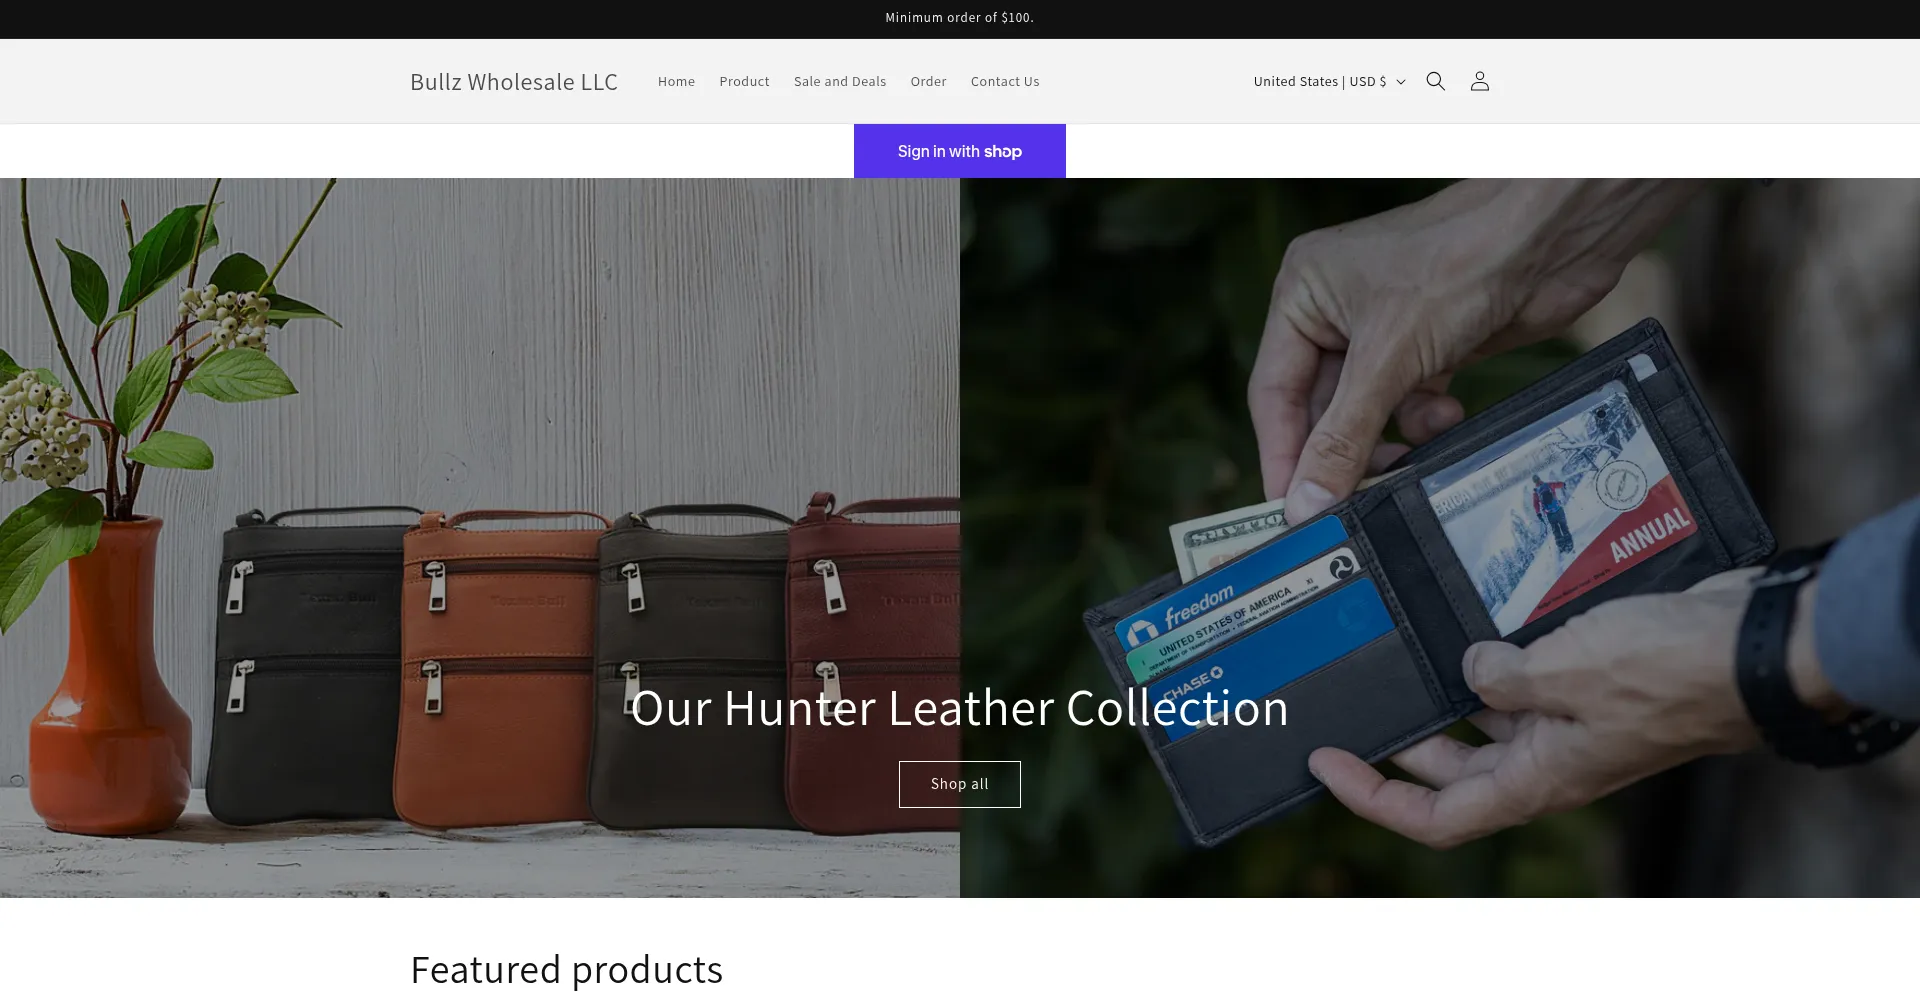Click the Minimum order of $100 announcement
The width and height of the screenshot is (1920, 993).
coord(959,17)
